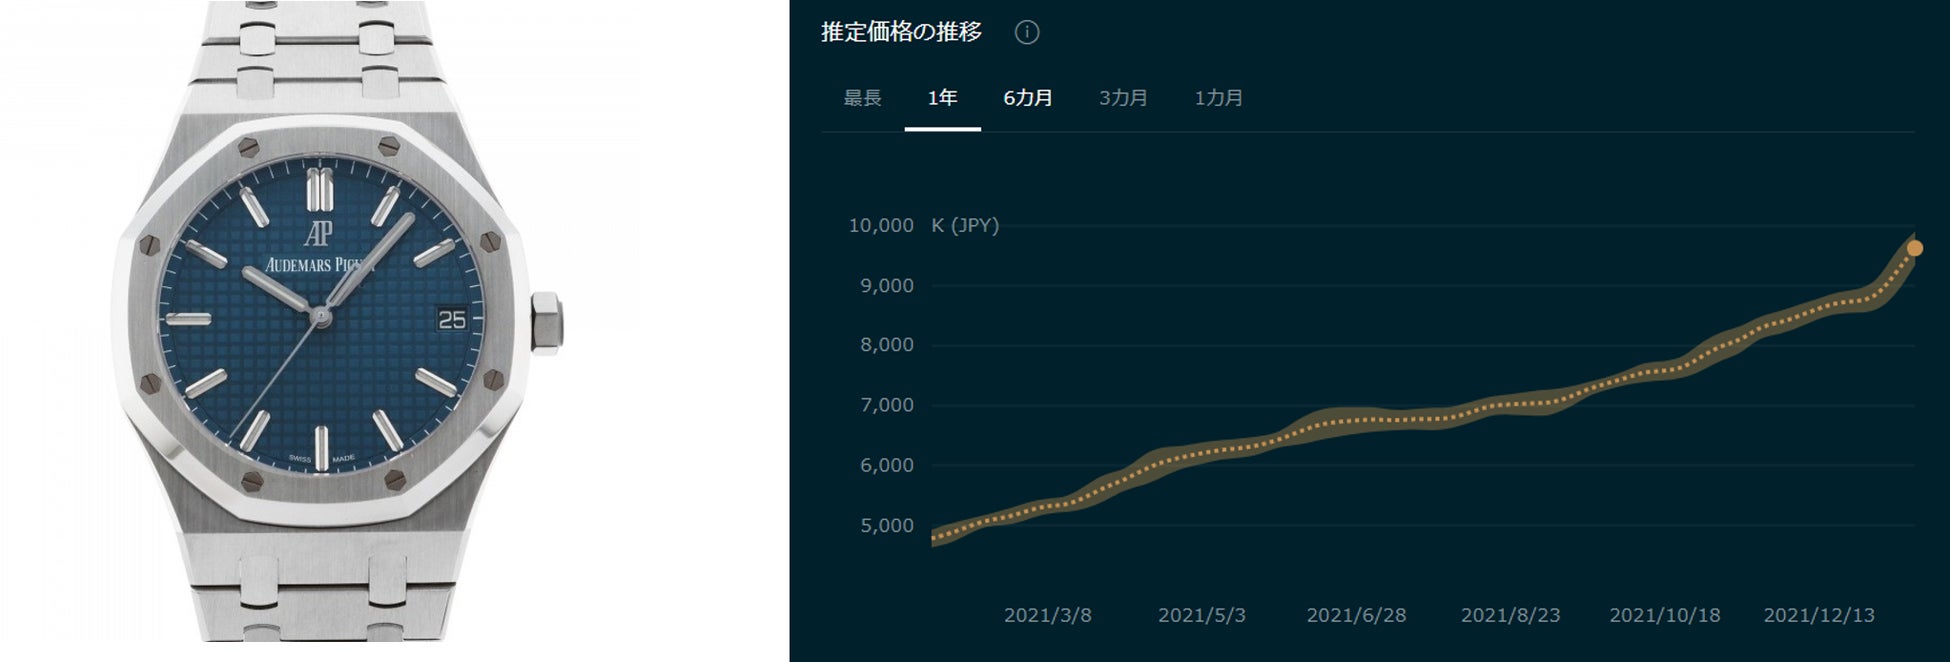Click the 2021/6/28 date label
Screen dimensions: 1950x662
pos(1356,615)
